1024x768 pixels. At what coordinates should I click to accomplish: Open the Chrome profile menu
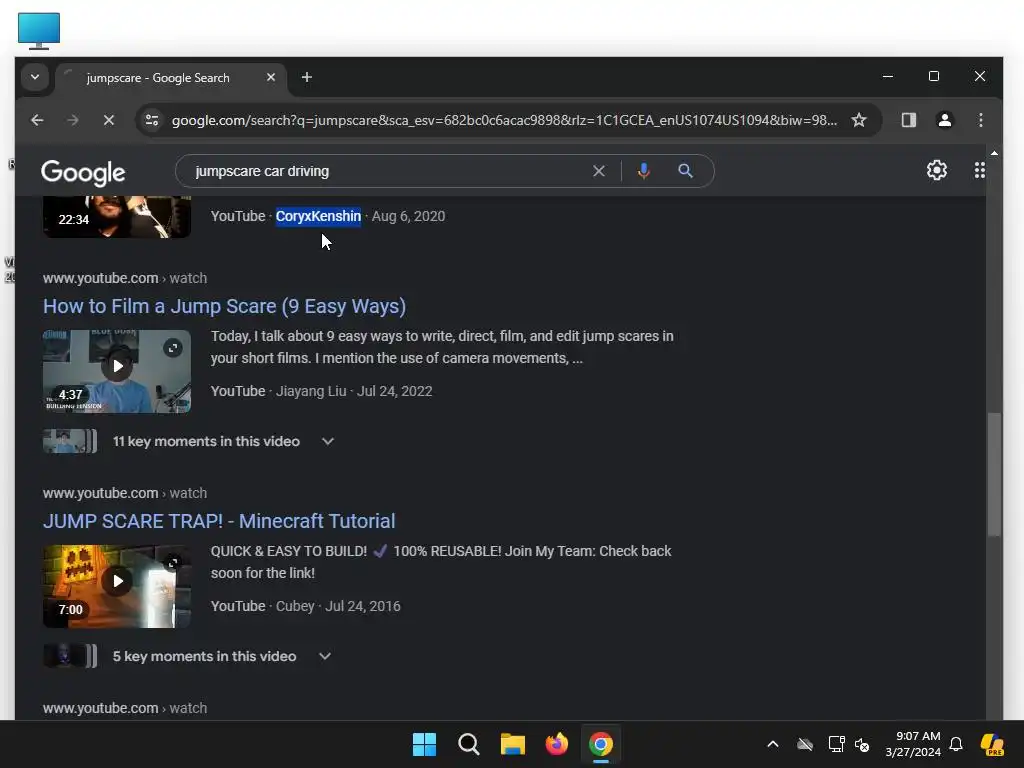944,120
